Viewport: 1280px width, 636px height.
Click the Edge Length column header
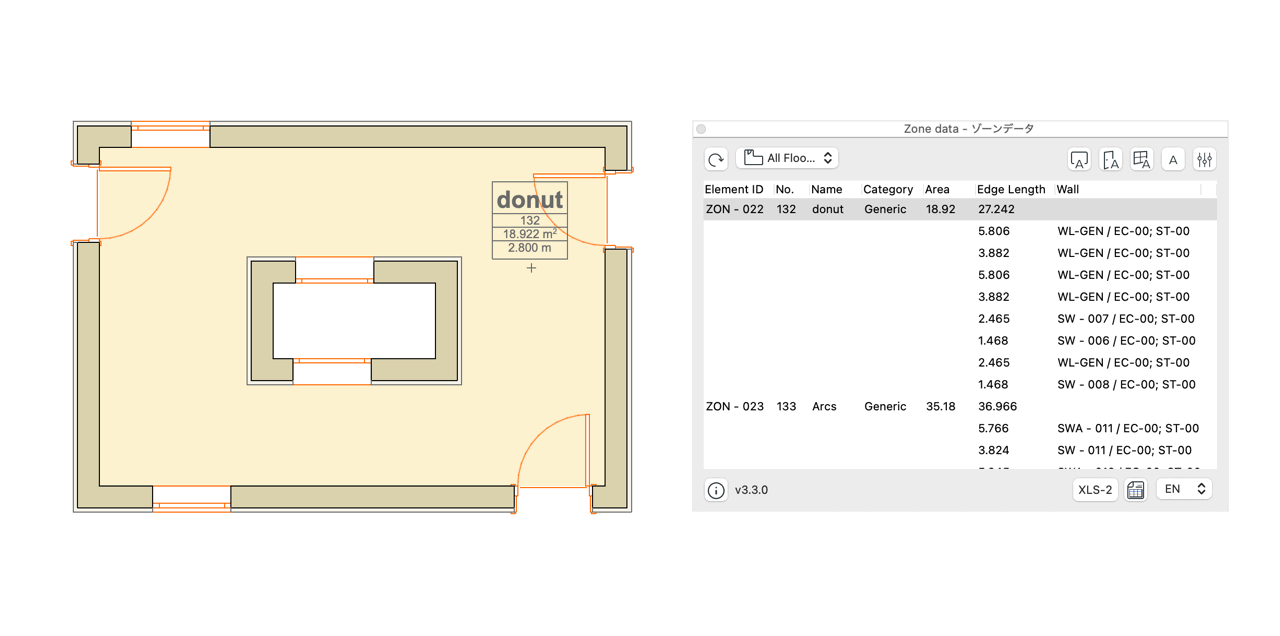(x=1011, y=189)
